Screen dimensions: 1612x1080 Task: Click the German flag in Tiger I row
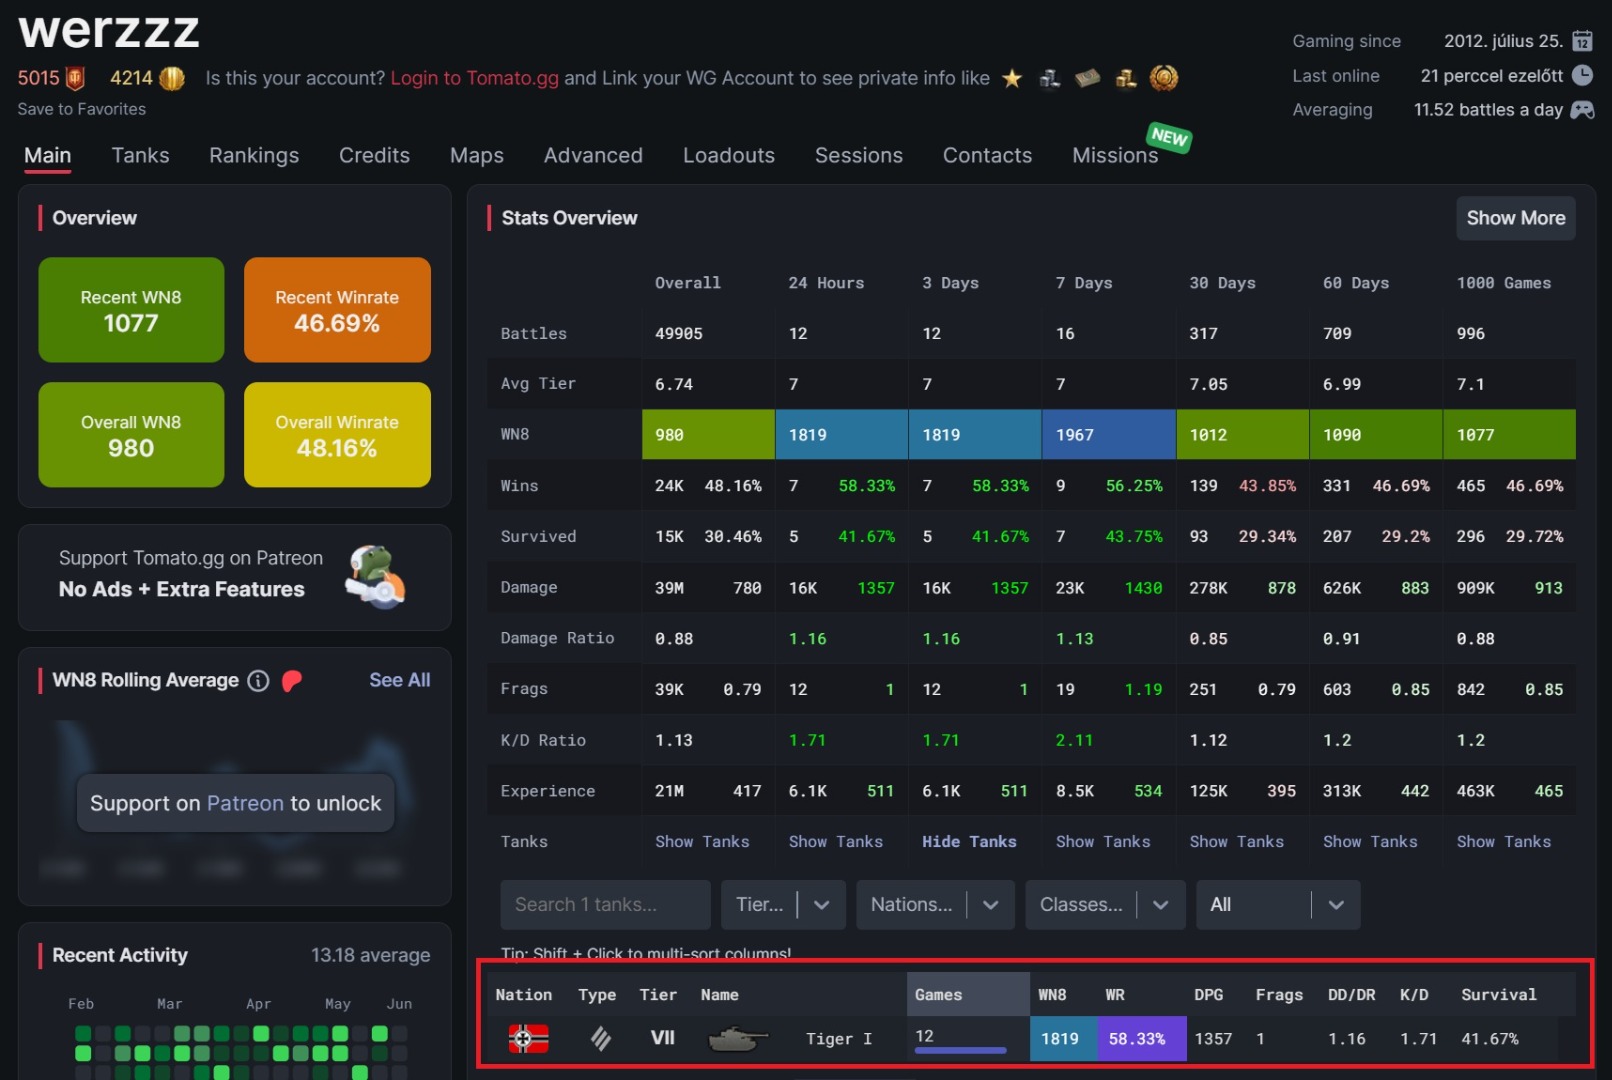coord(528,1039)
